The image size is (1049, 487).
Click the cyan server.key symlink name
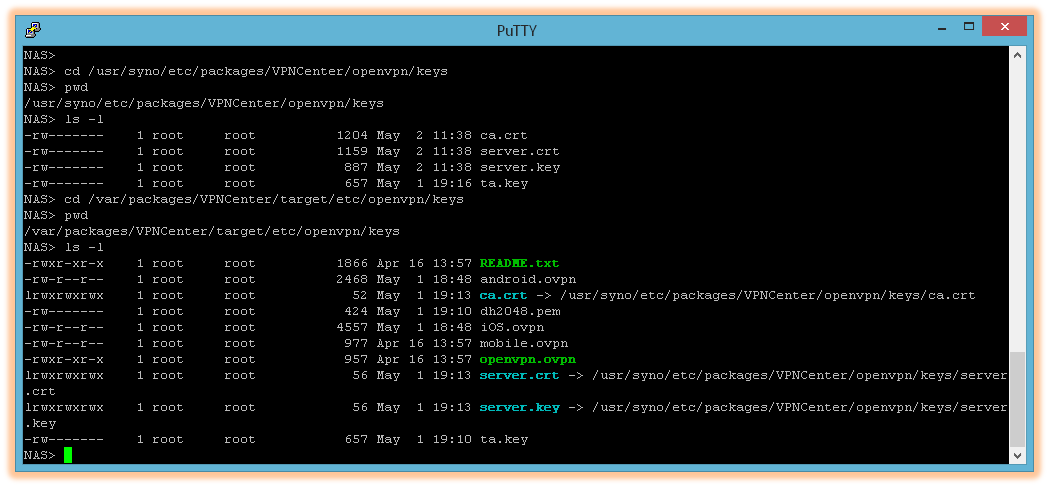coord(519,407)
